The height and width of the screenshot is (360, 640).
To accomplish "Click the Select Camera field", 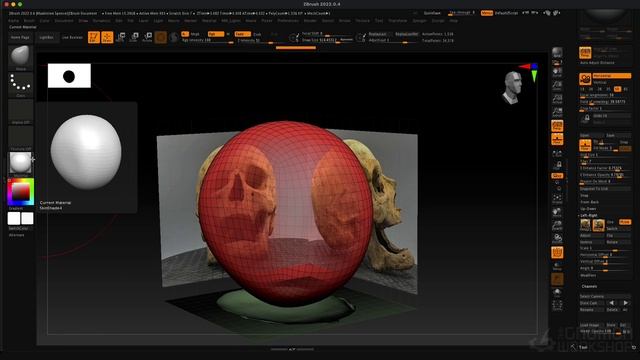I will (605, 296).
